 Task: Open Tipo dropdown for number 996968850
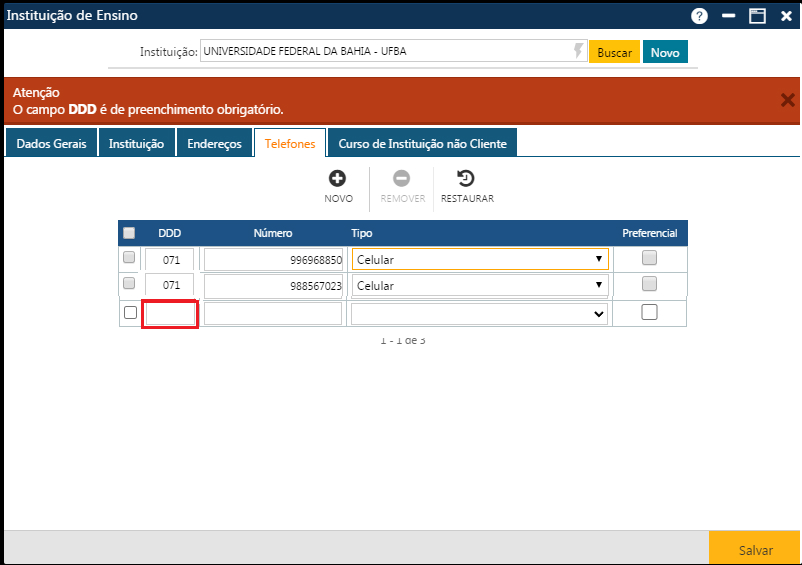480,259
